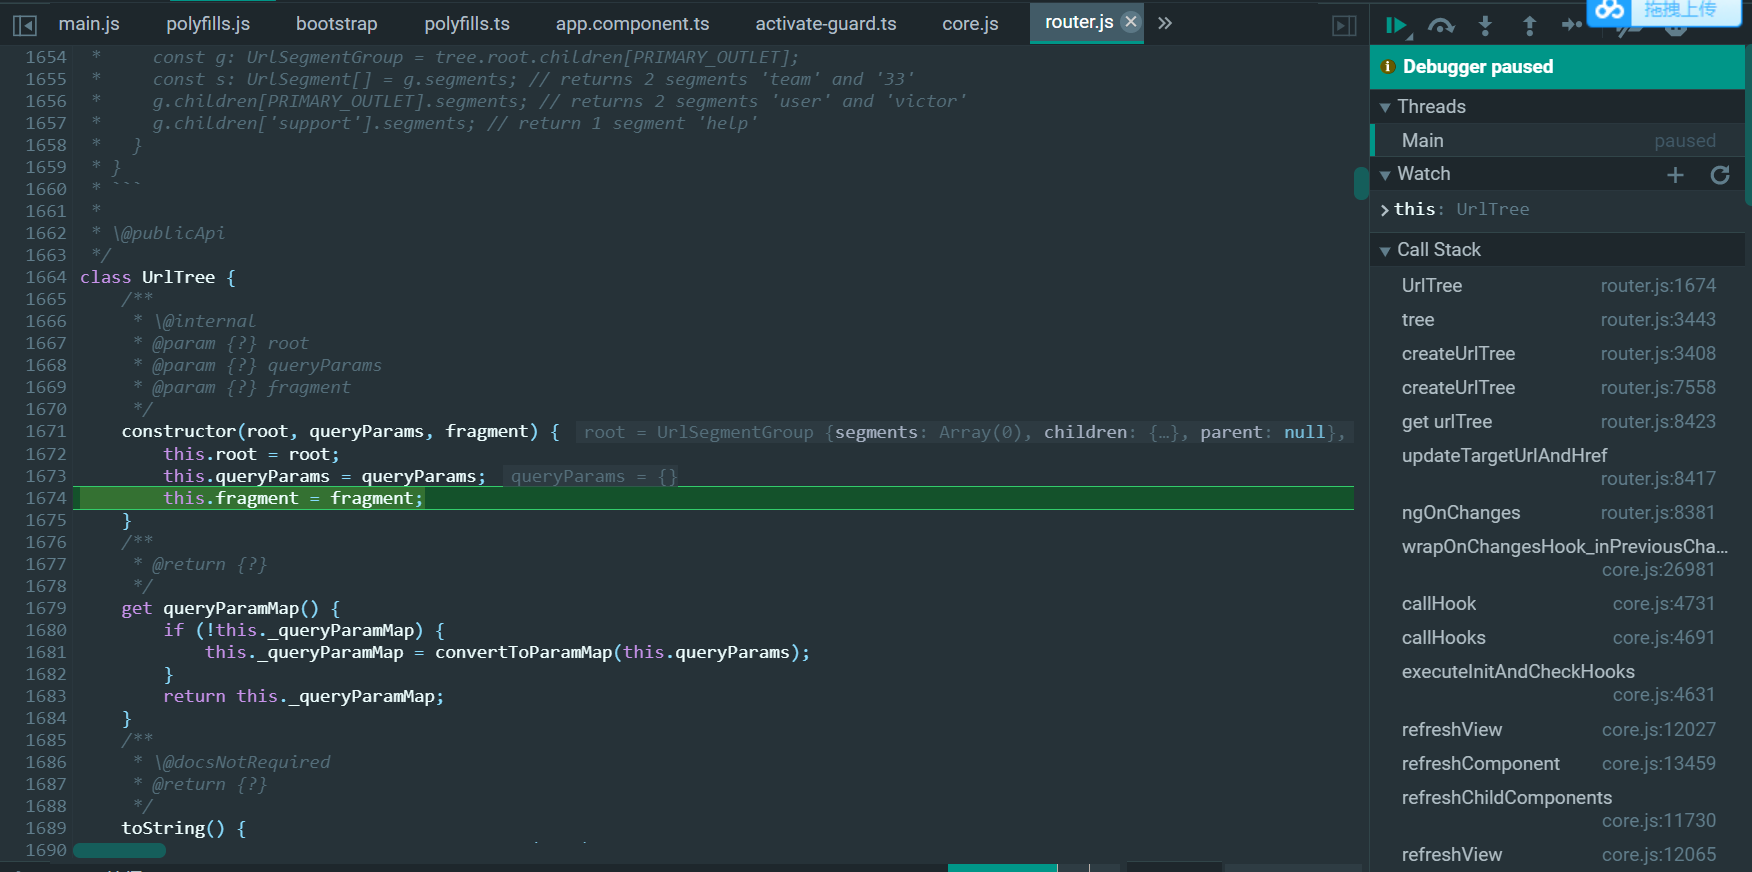Step into next function call
This screenshot has height=872, width=1752.
[x=1485, y=26]
